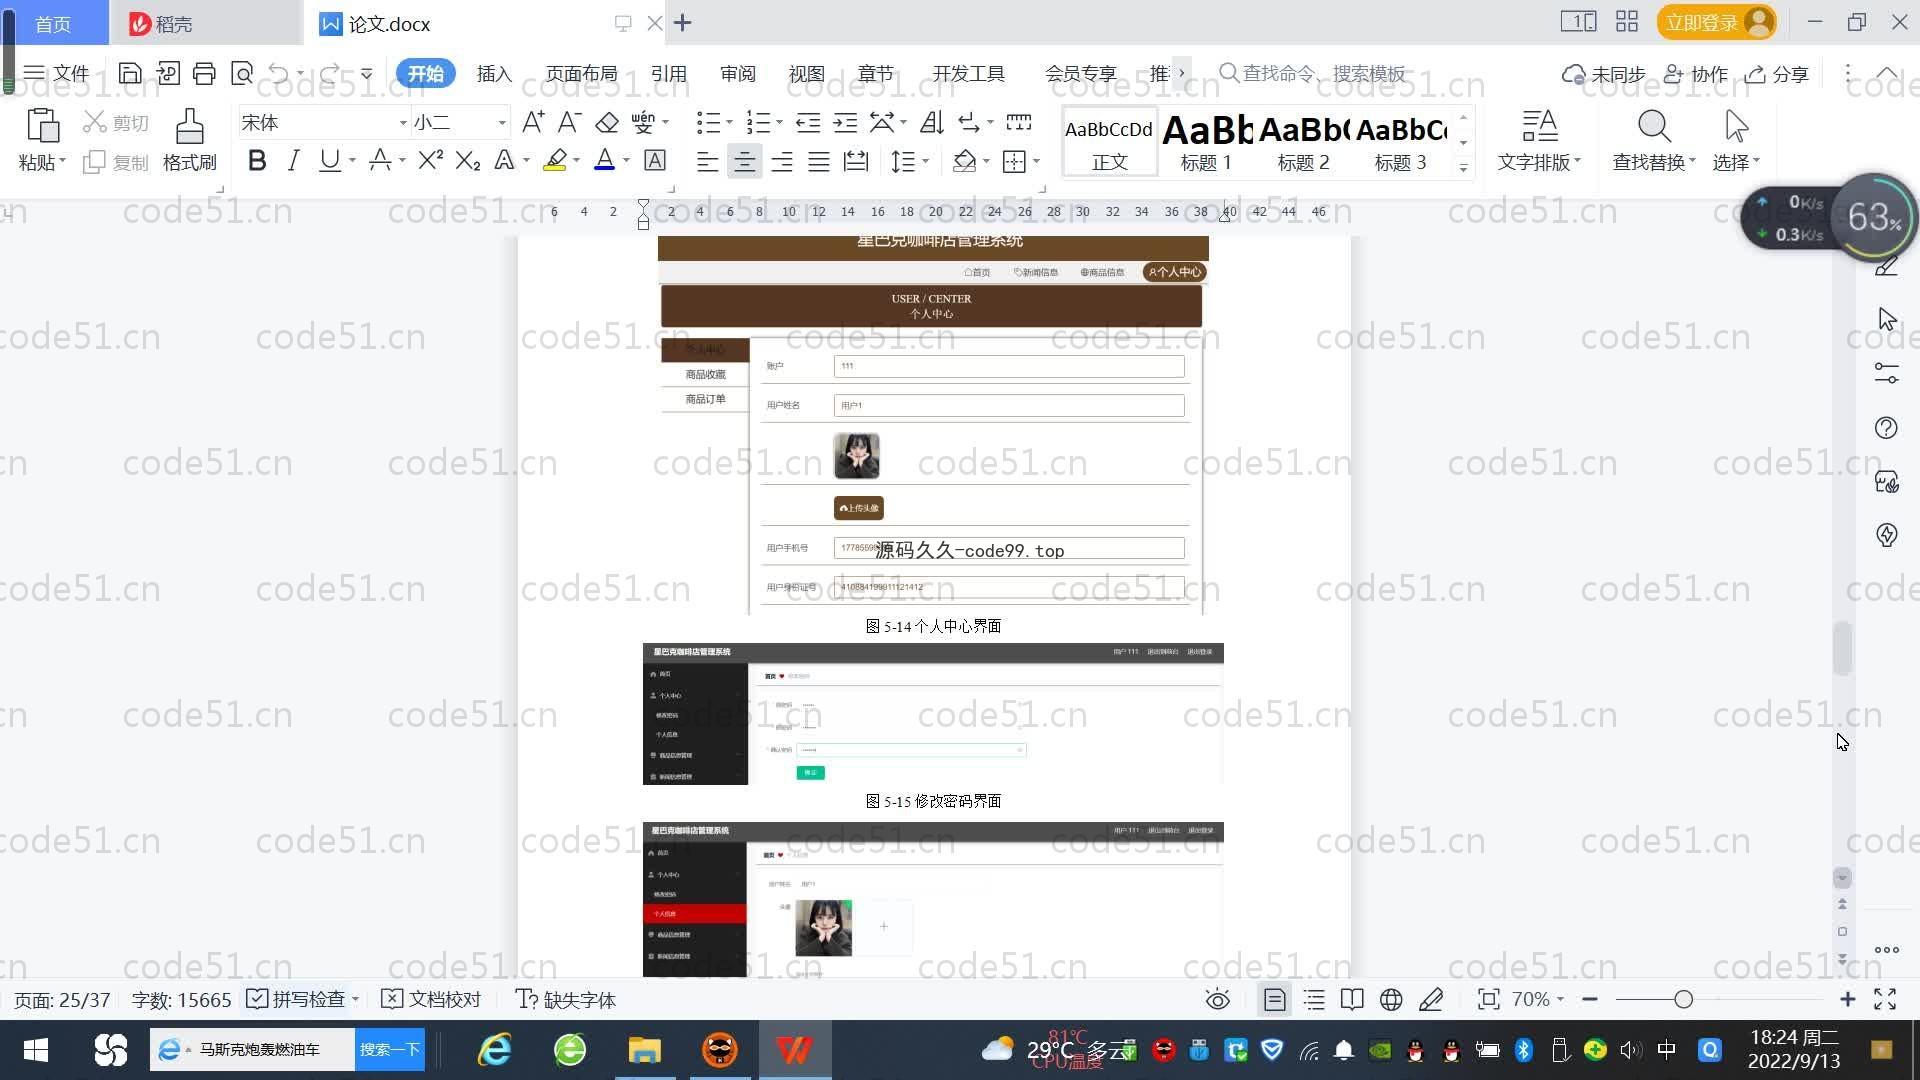Click 协作 collaborate button
The height and width of the screenshot is (1080, 1920).
[x=1696, y=73]
